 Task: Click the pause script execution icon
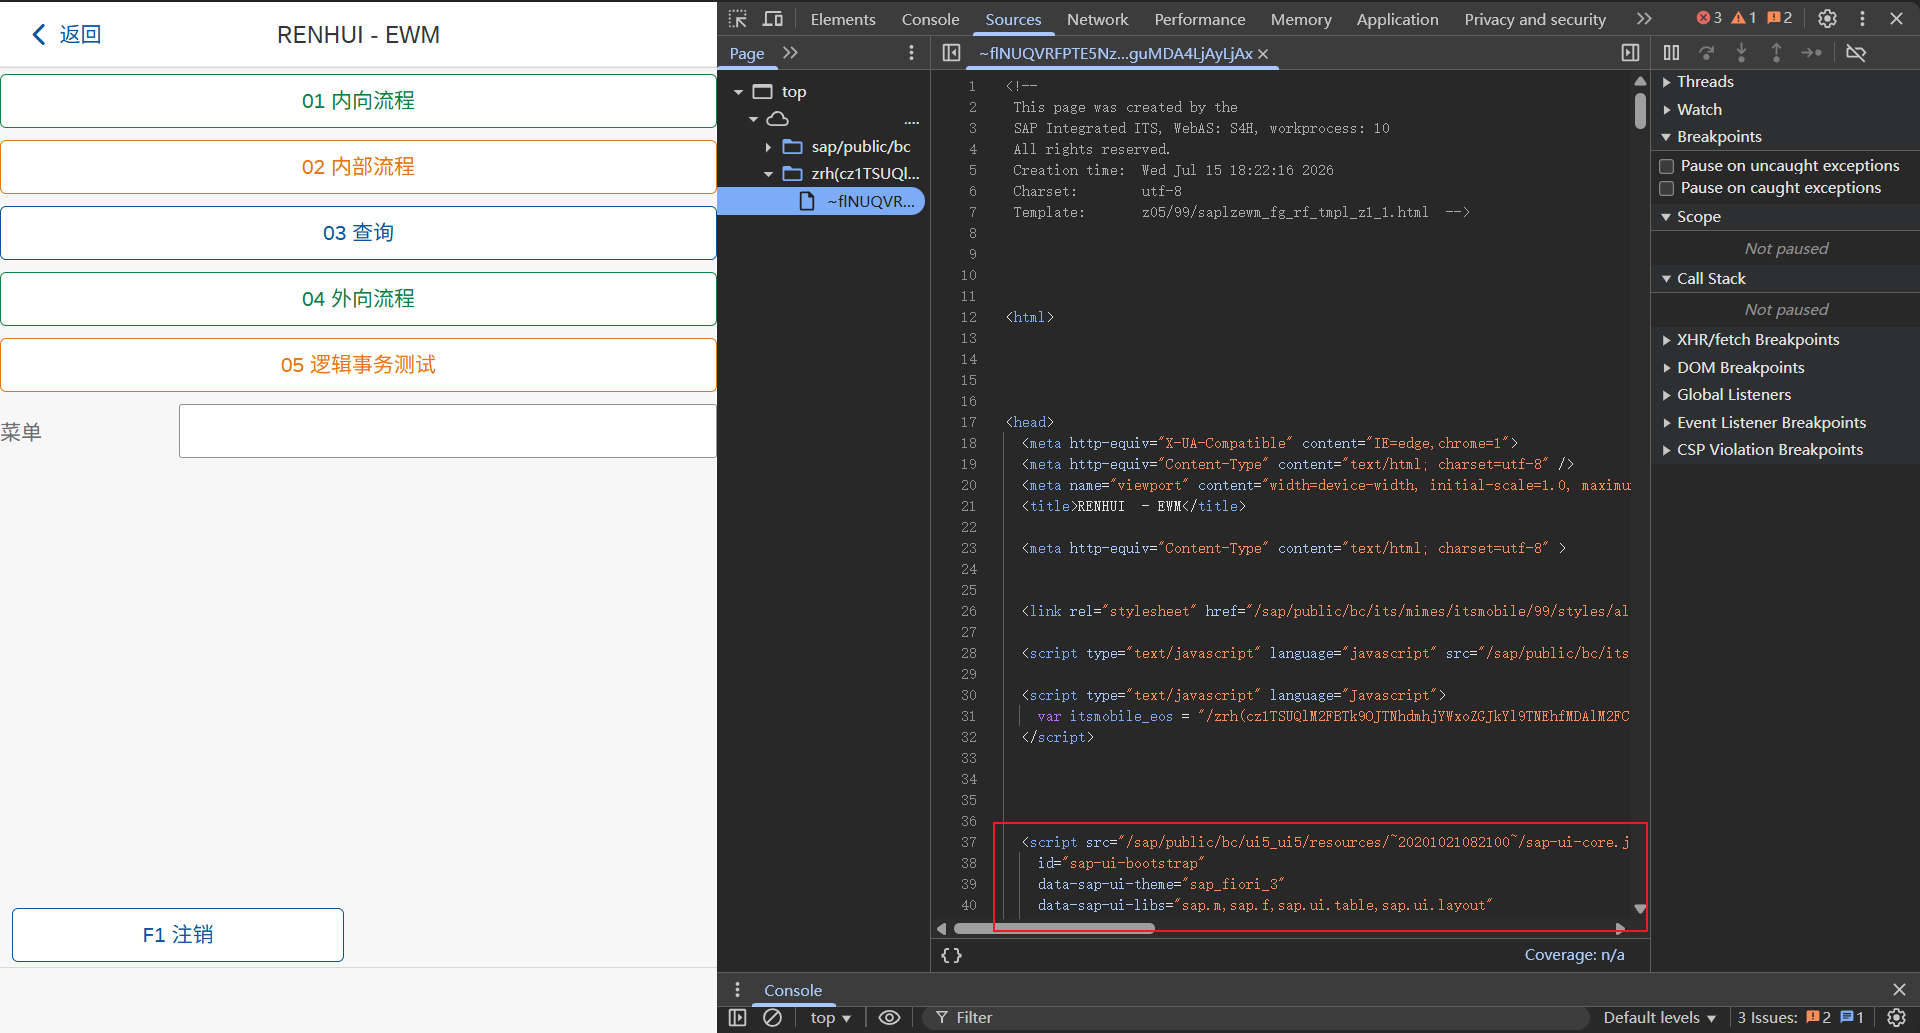coord(1671,52)
